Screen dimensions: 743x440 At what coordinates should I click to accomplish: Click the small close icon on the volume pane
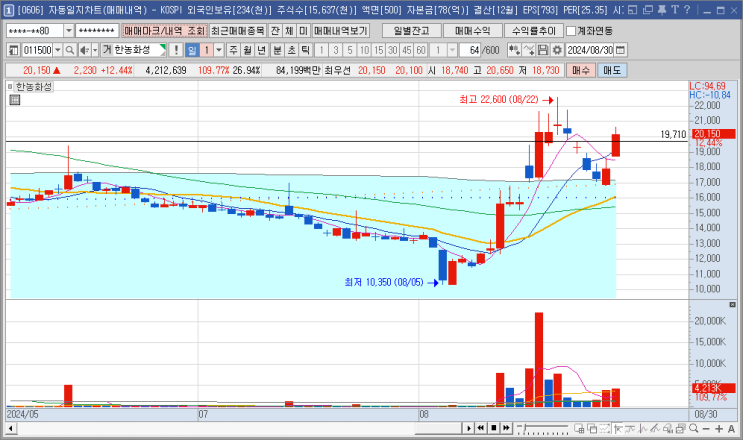tap(732, 305)
